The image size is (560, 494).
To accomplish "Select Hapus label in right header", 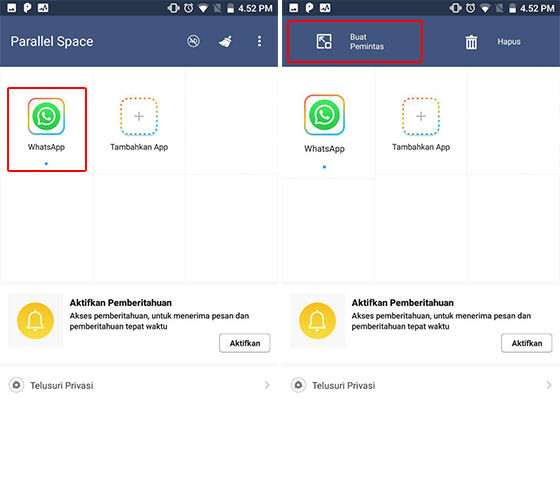I will pos(509,42).
